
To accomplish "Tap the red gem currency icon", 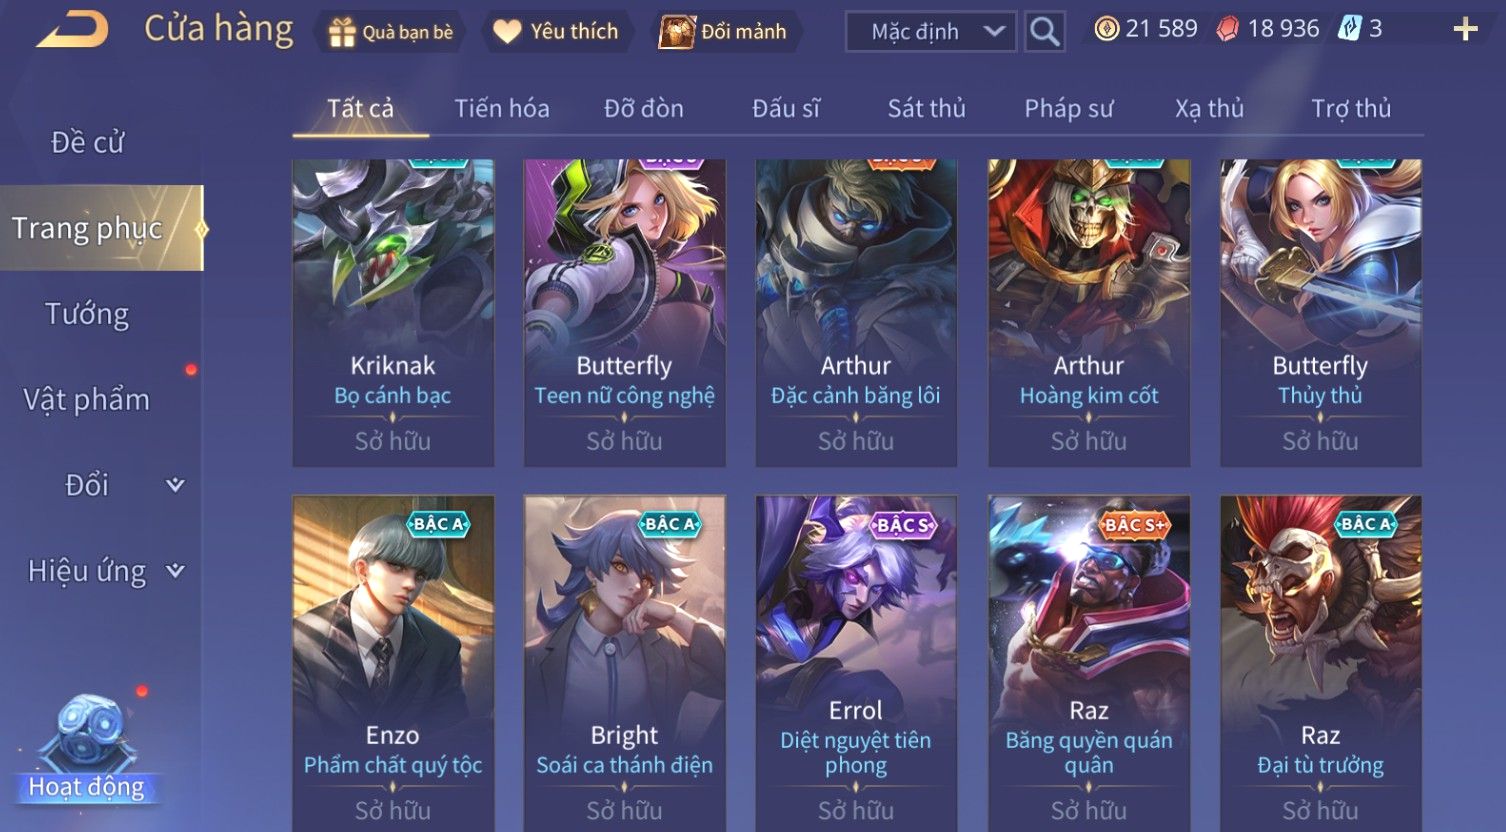I will (1228, 29).
